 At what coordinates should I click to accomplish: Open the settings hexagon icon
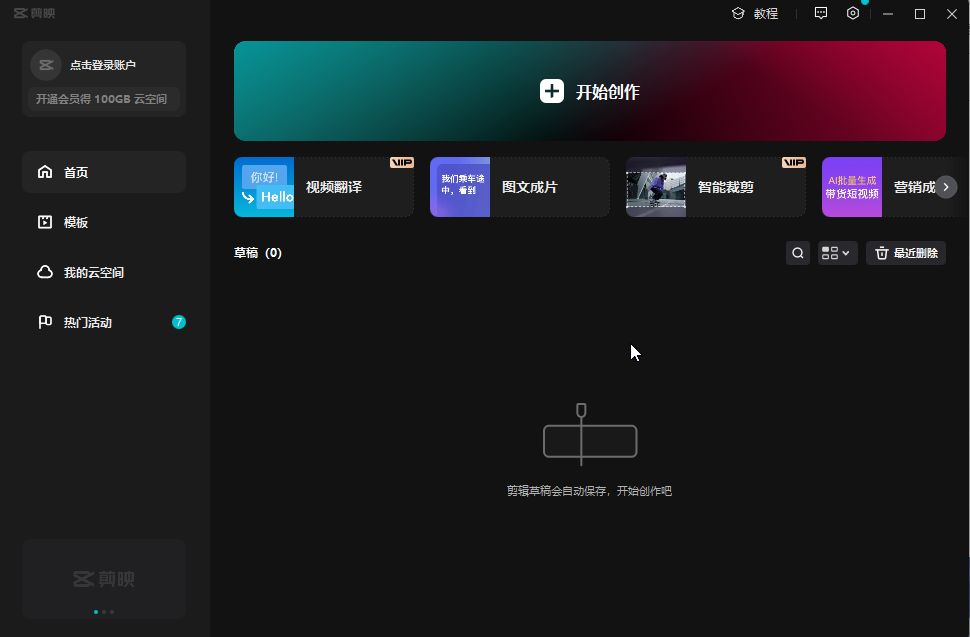853,14
